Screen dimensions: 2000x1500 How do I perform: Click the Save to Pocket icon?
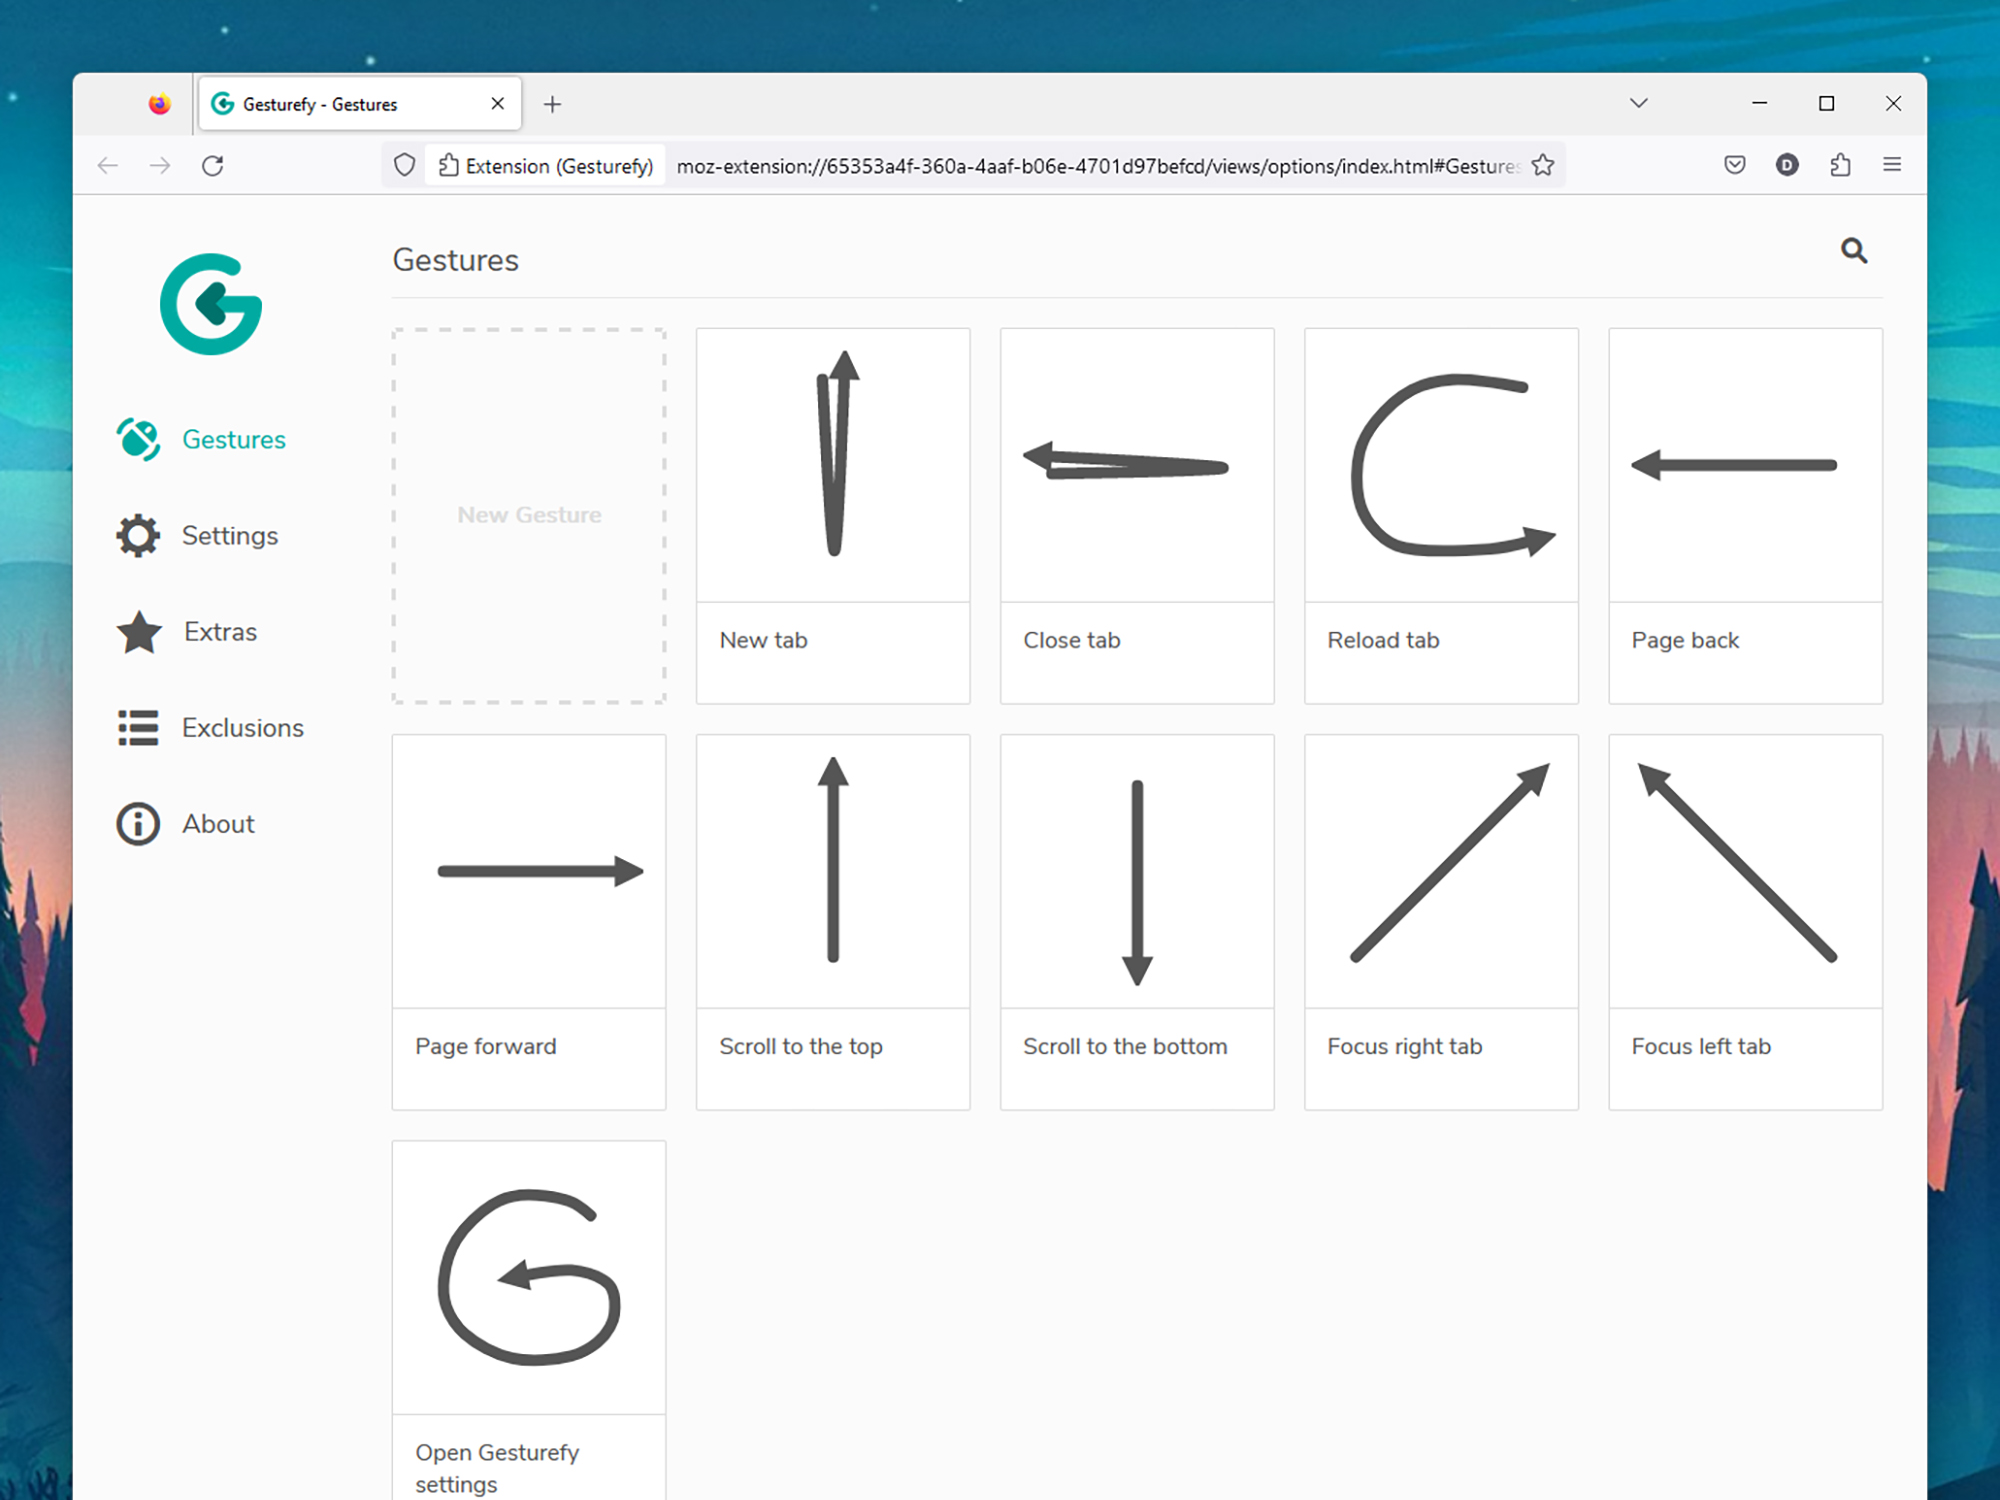click(x=1735, y=165)
